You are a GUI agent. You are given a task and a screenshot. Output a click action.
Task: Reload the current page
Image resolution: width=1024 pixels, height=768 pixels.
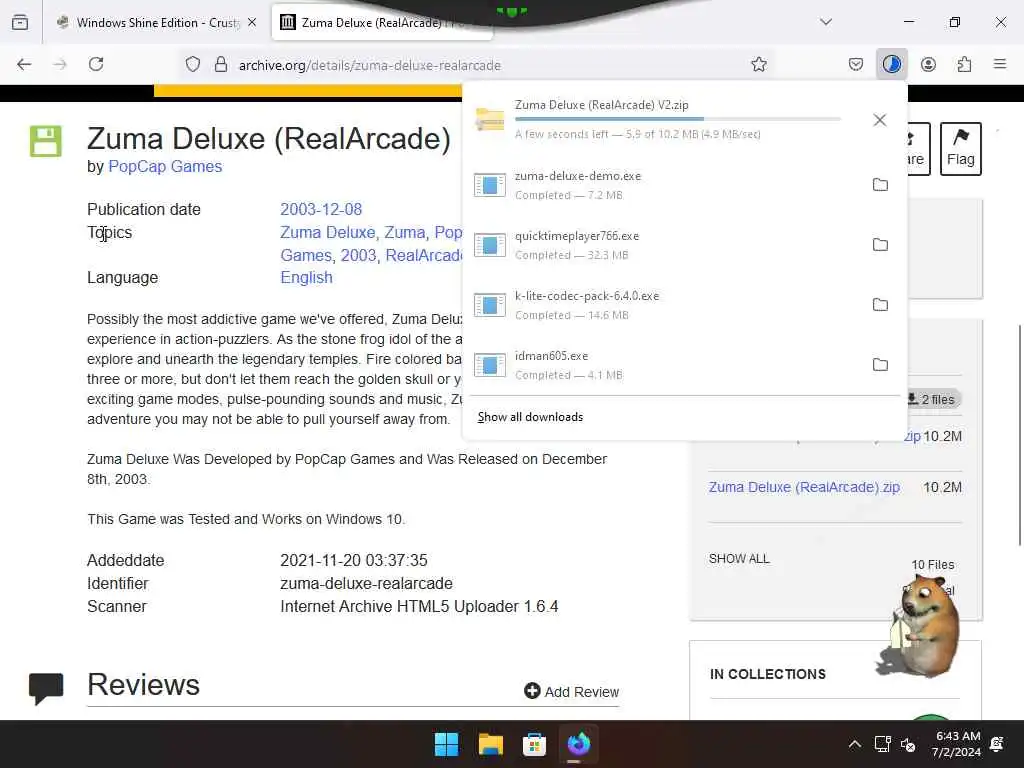pyautogui.click(x=96, y=64)
